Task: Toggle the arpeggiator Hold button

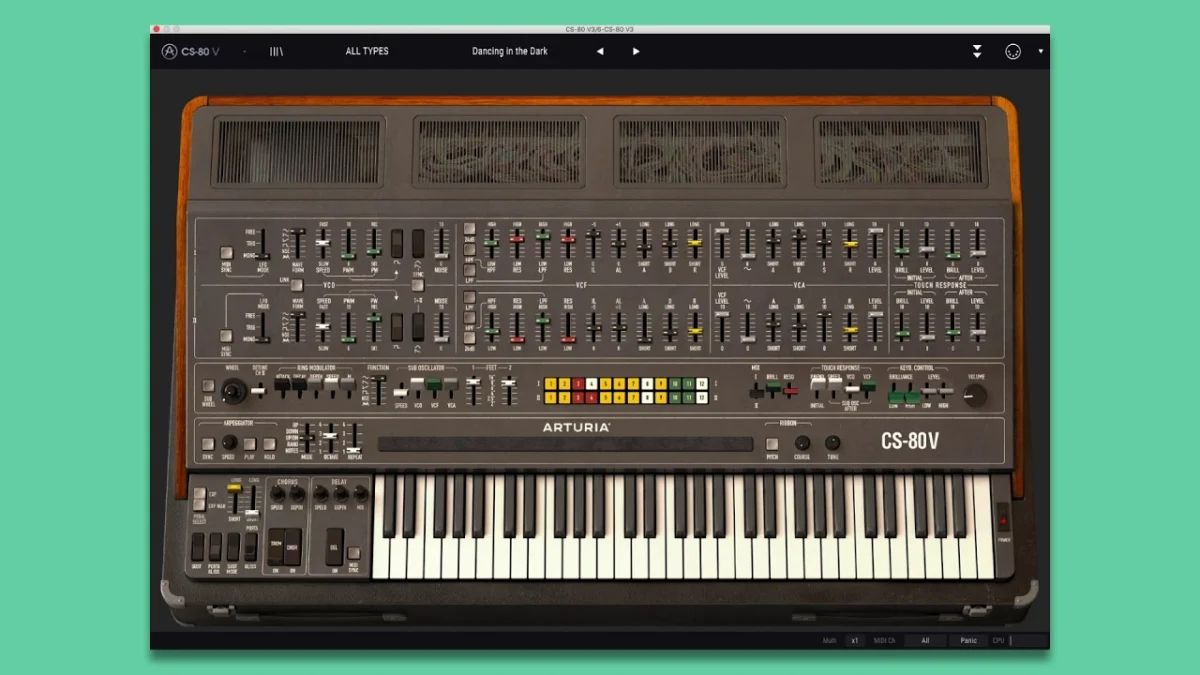Action: click(269, 443)
